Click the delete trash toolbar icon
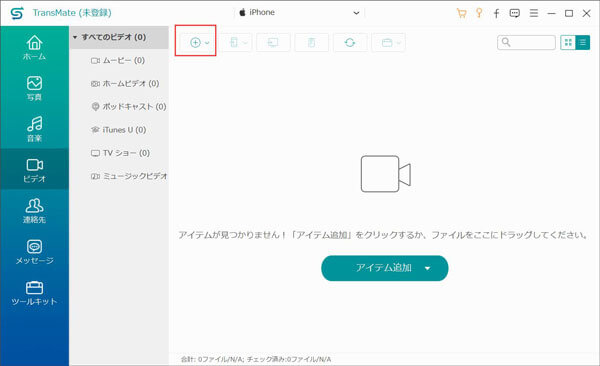The image size is (600, 366). point(311,42)
